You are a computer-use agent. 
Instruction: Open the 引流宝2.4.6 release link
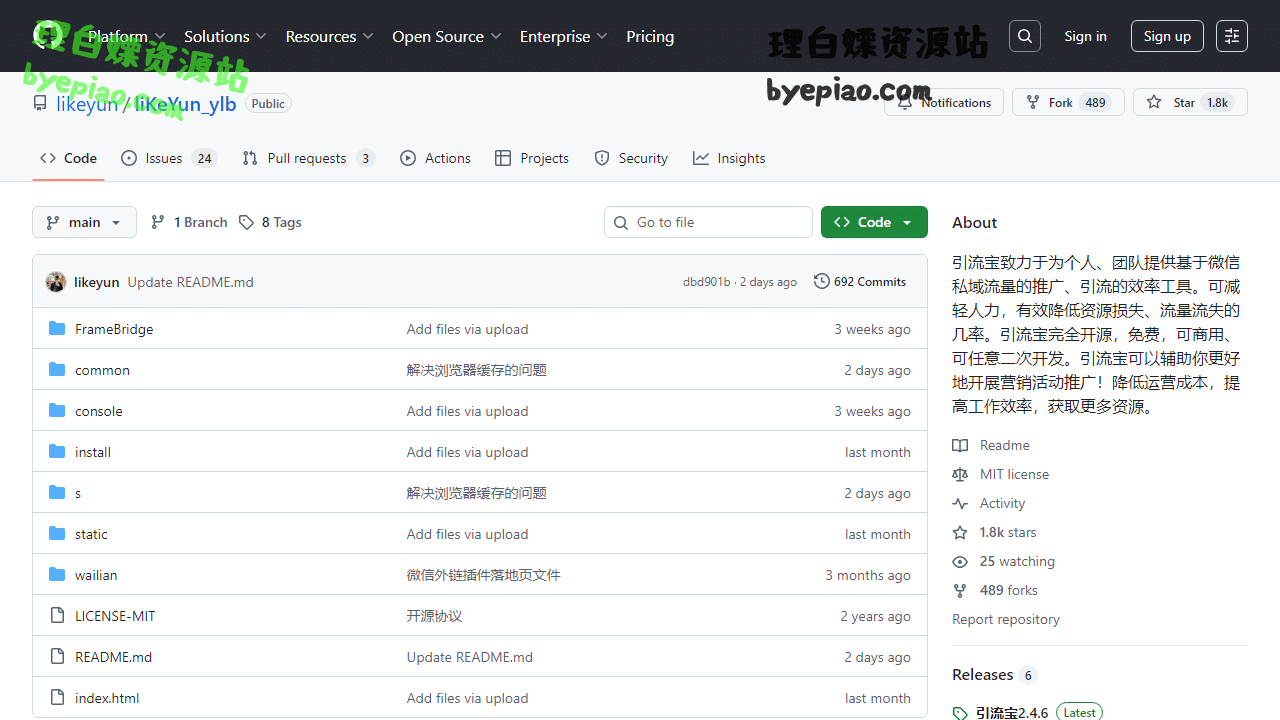[1012, 713]
